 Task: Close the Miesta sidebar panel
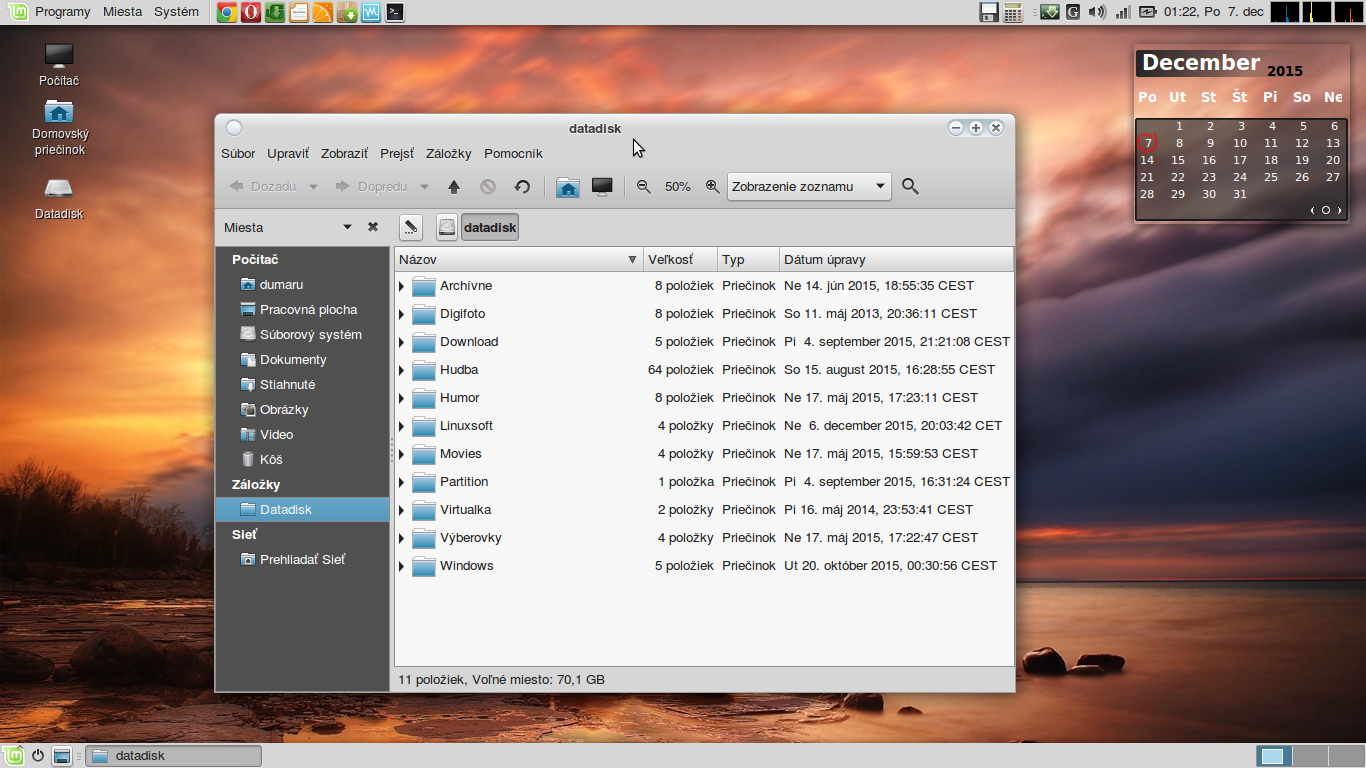373,228
